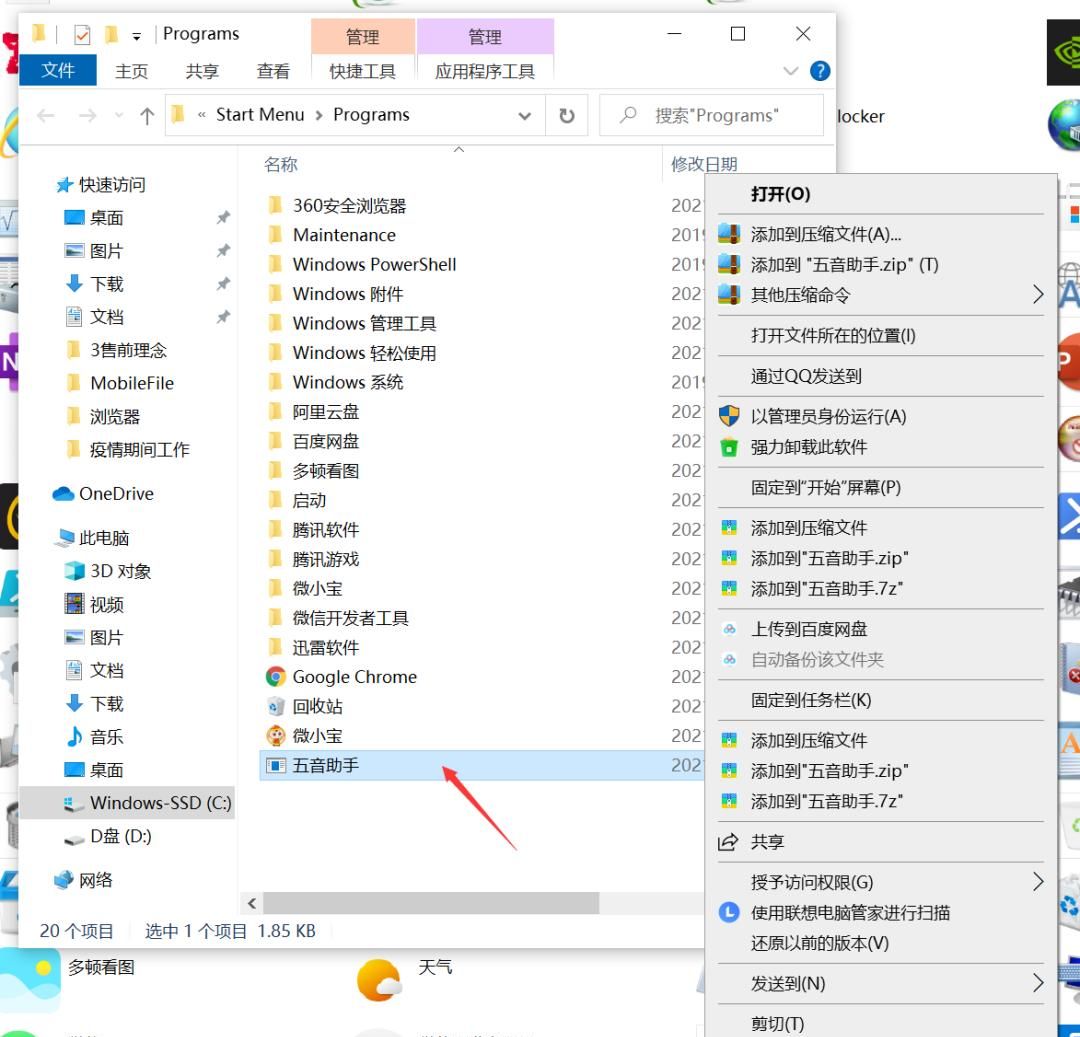Click the 联想电脑管家 scan icon
Screen dimensions: 1080x1037
(x=729, y=912)
